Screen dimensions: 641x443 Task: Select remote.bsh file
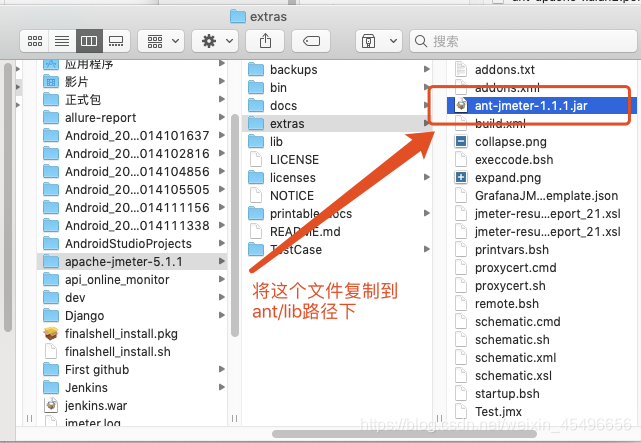pyautogui.click(x=542, y=303)
